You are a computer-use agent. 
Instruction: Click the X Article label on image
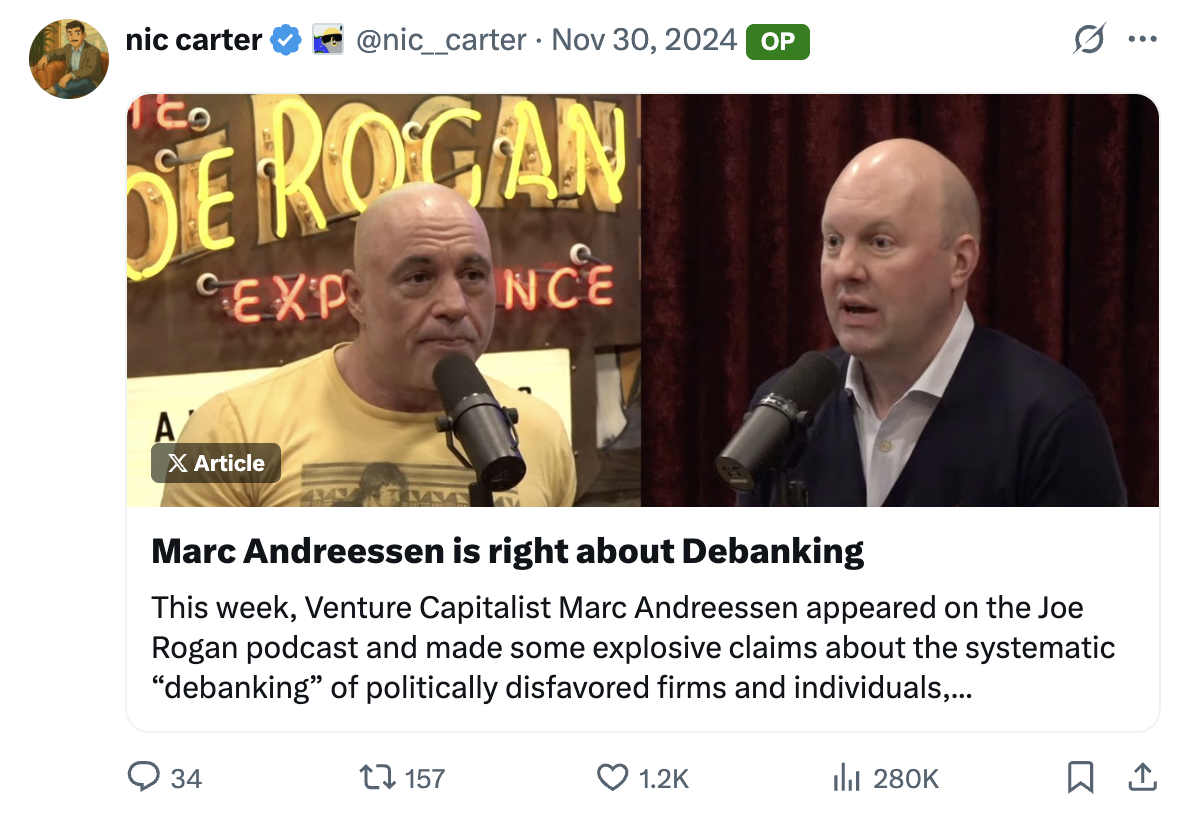pyautogui.click(x=216, y=463)
